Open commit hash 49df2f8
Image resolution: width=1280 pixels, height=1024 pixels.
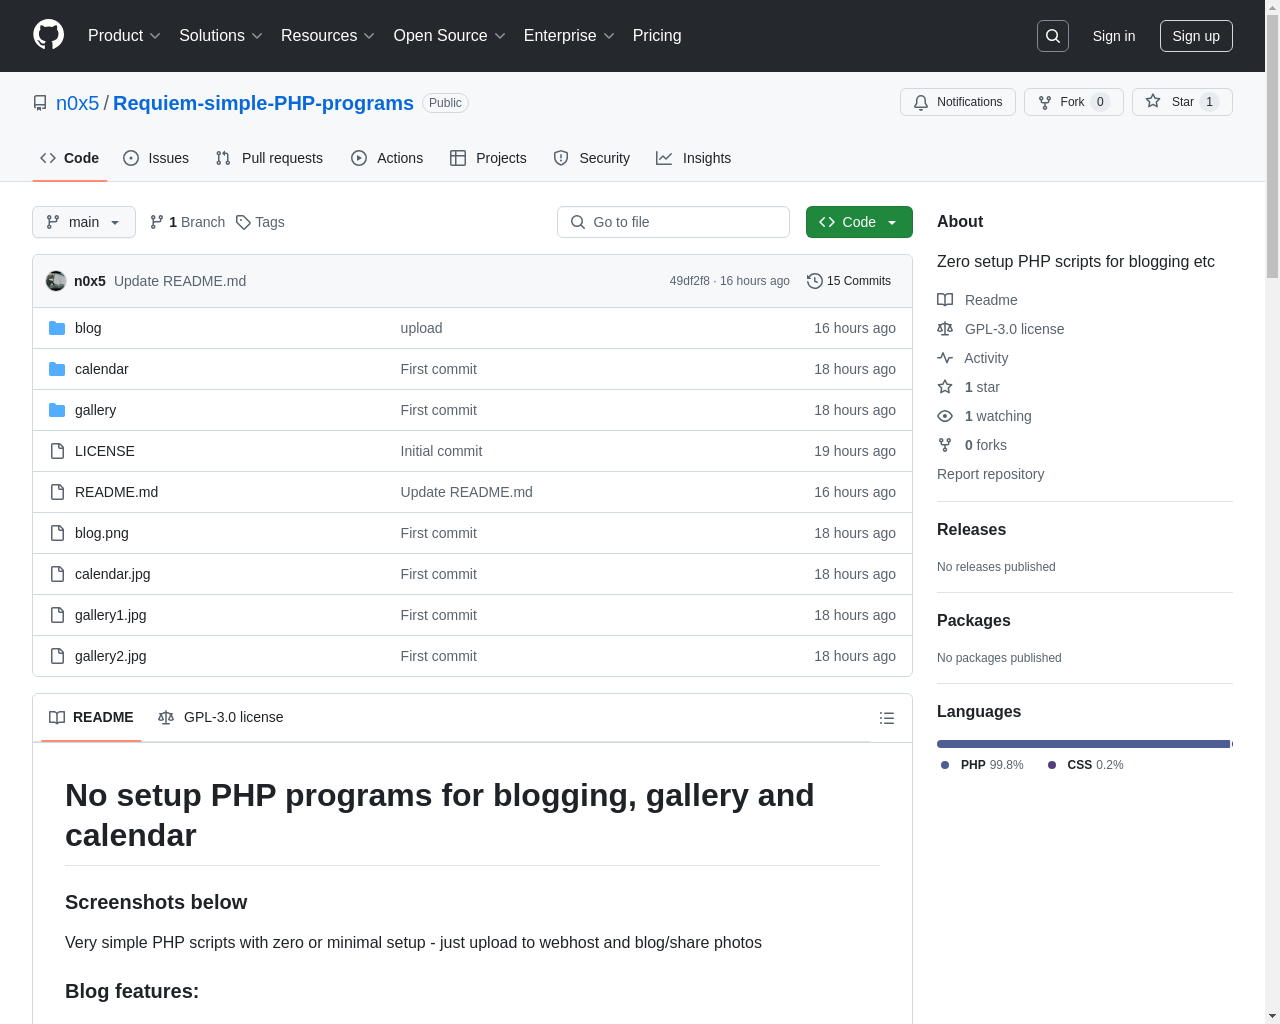(x=690, y=281)
